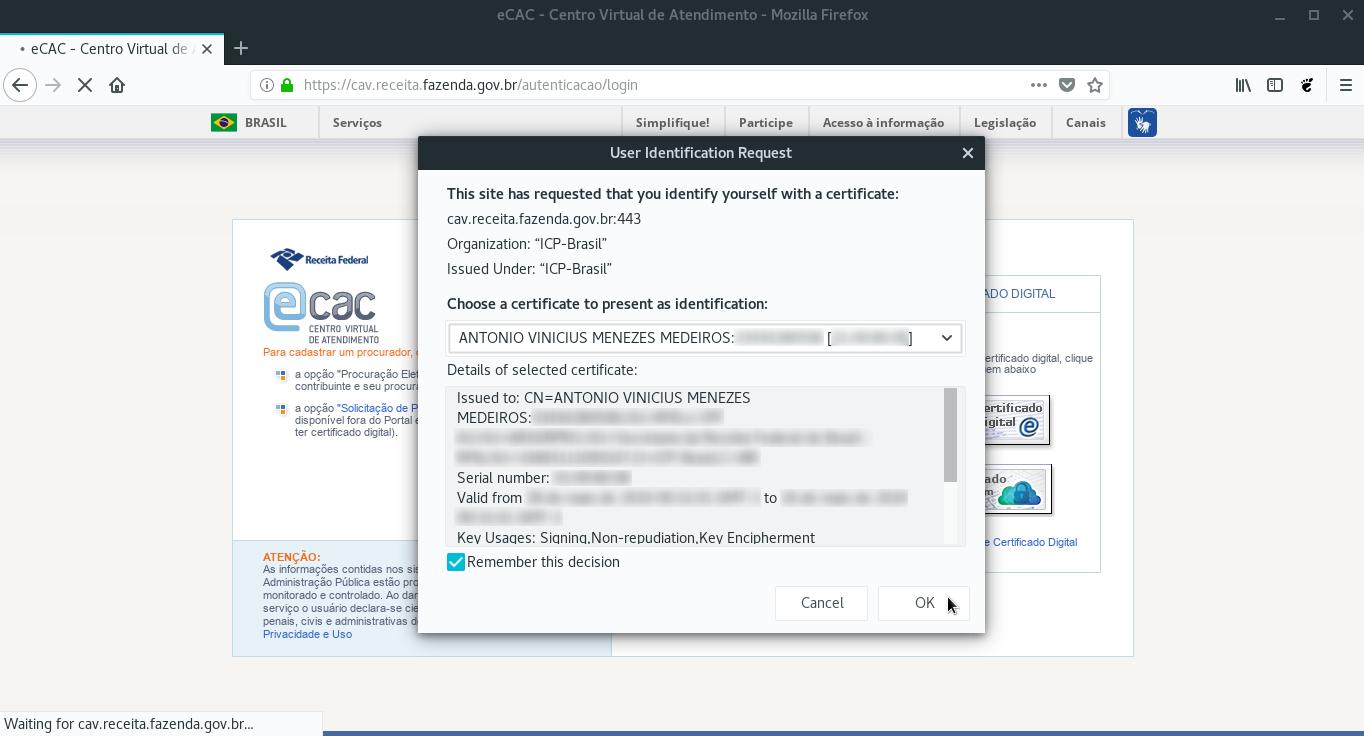
Task: Open a new browser tab
Action: click(x=241, y=48)
